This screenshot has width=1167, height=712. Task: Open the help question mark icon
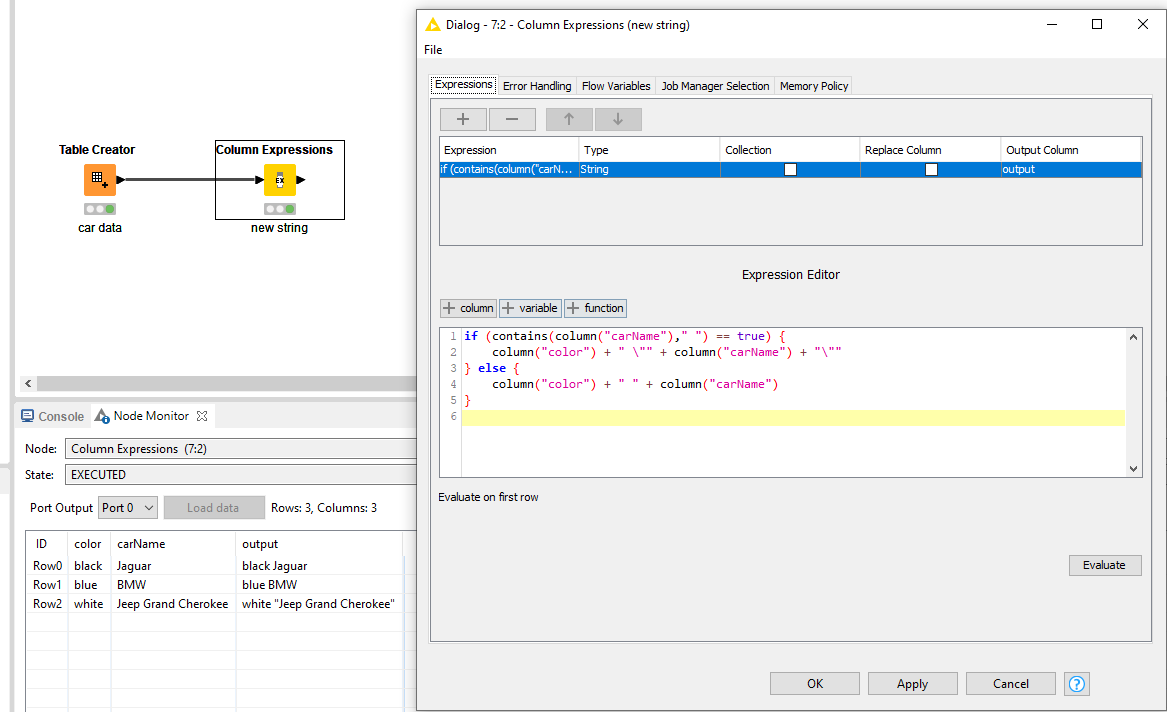click(x=1077, y=684)
